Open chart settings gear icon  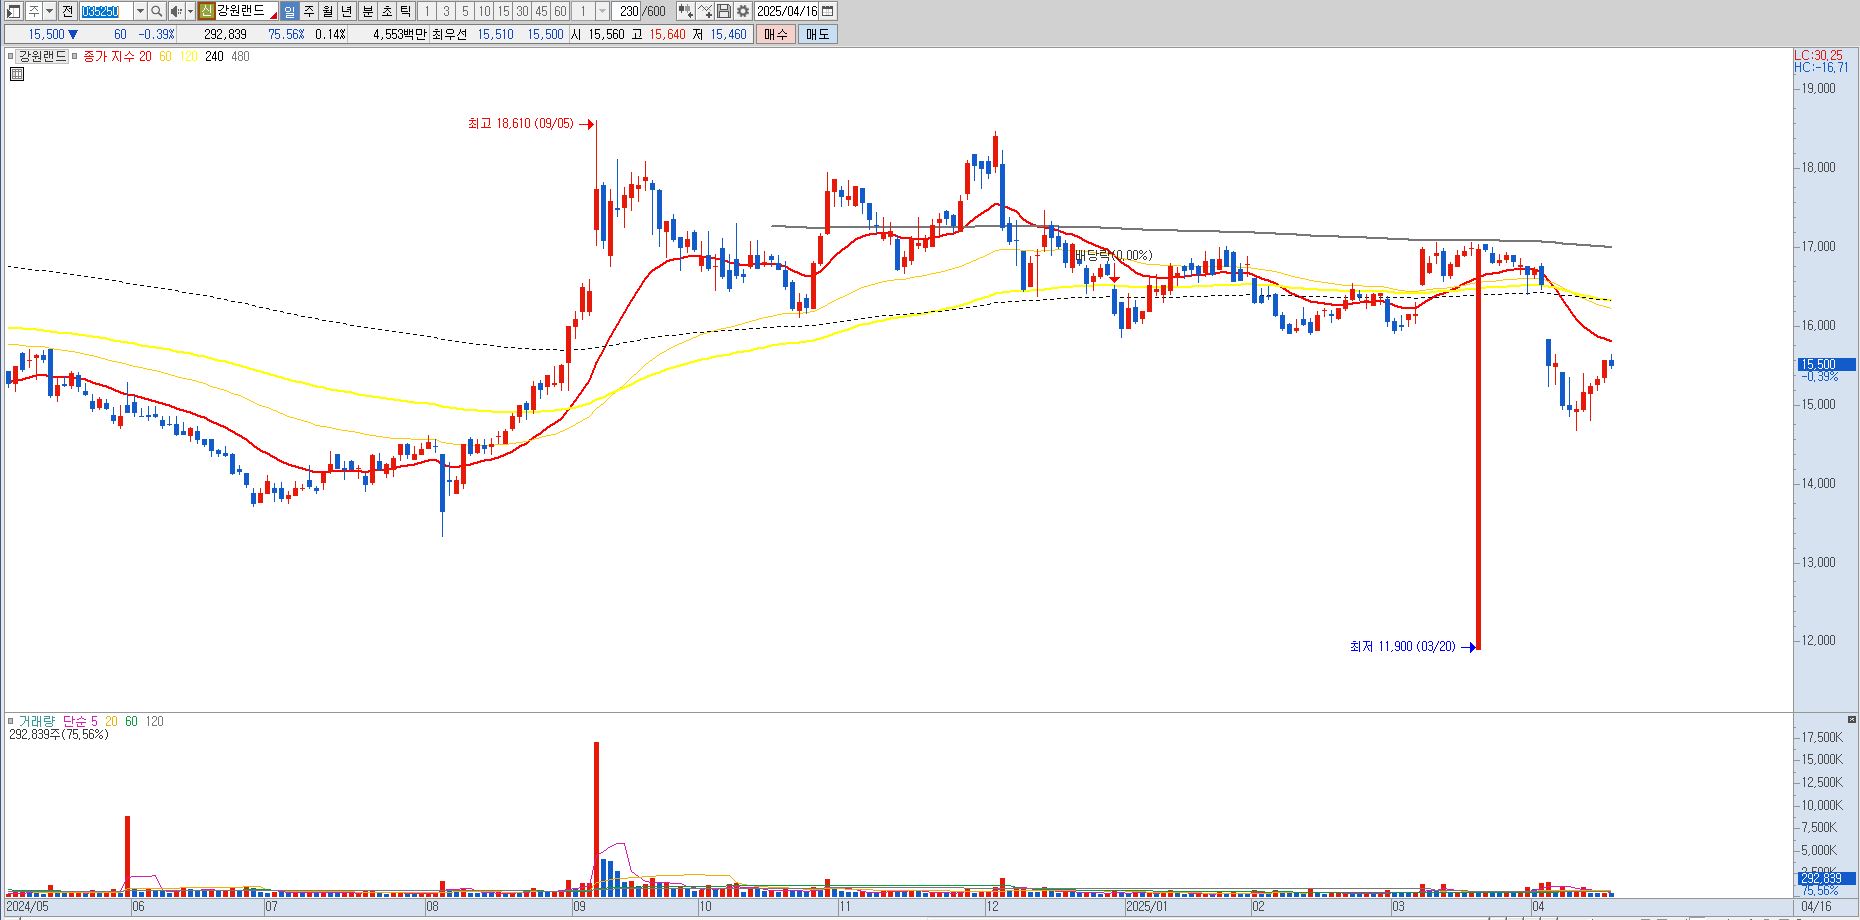[743, 11]
